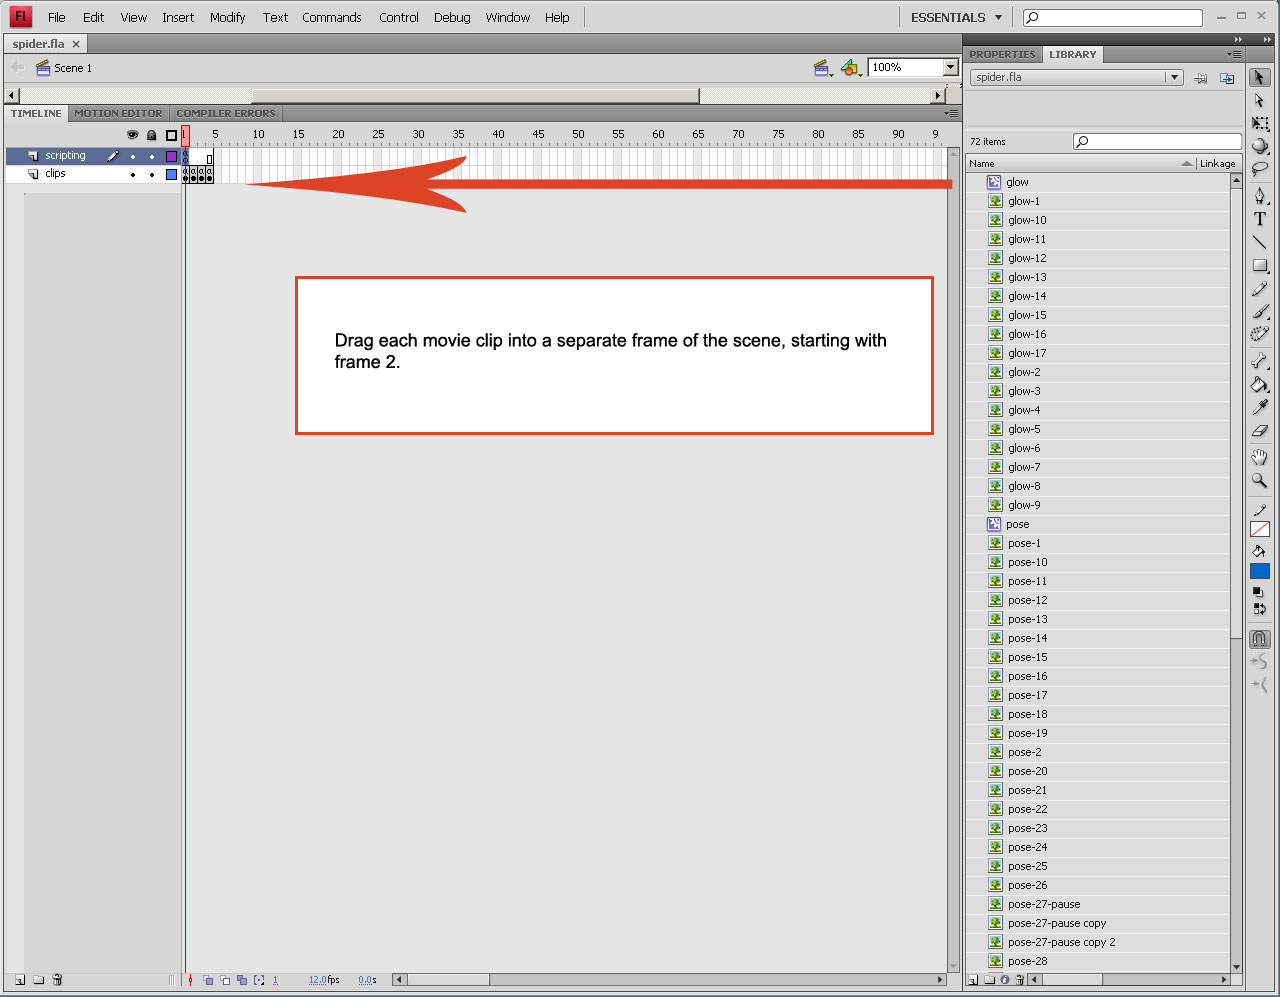1280x997 pixels.
Task: Select the Zoom magnifier tool
Action: pos(1259,481)
